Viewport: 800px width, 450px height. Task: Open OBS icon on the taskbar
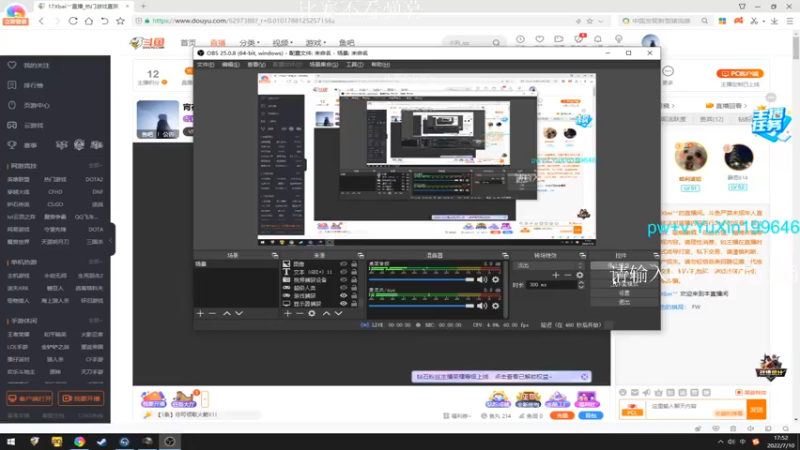pos(170,442)
